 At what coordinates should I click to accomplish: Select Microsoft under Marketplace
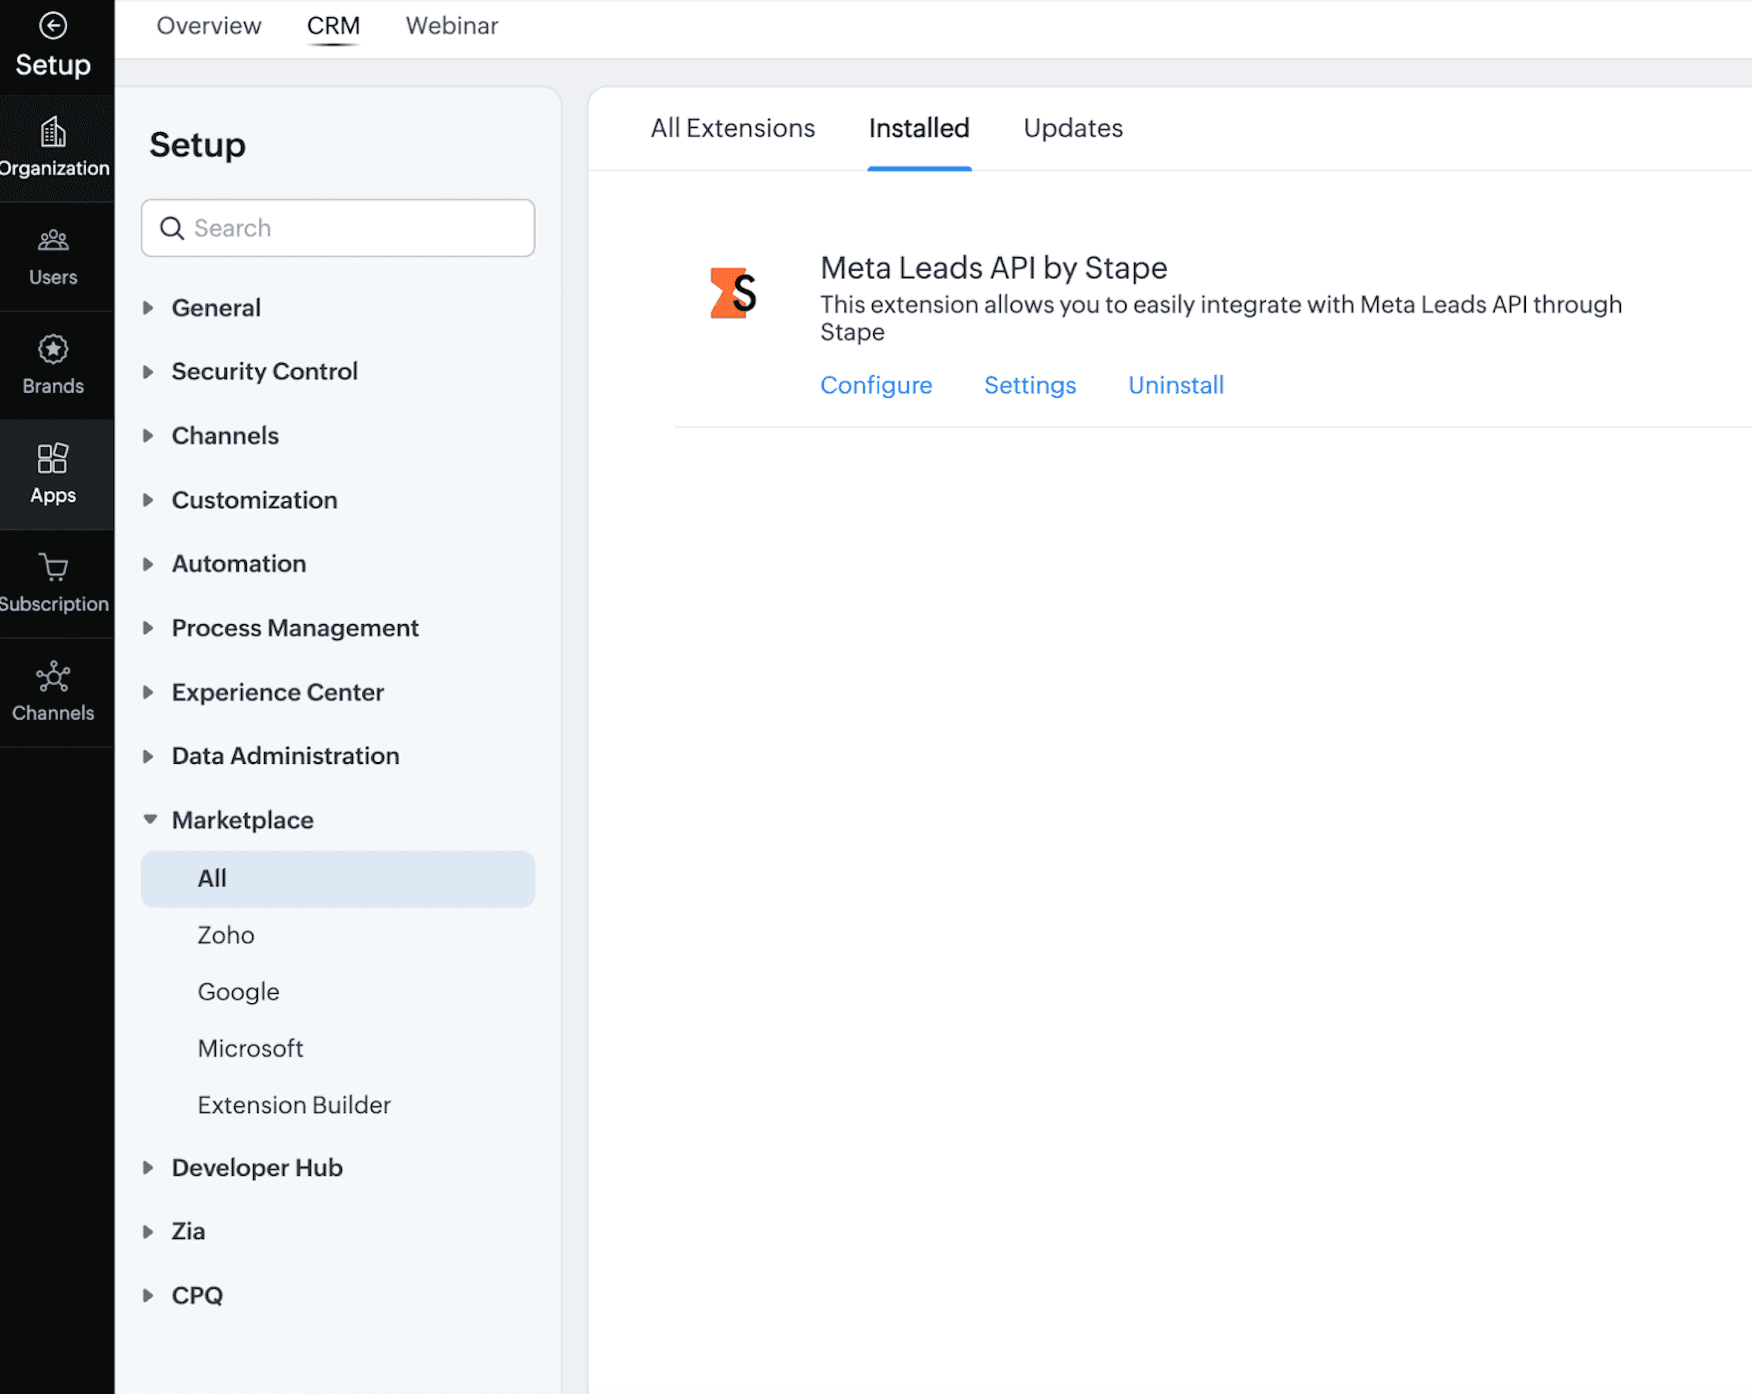click(250, 1049)
